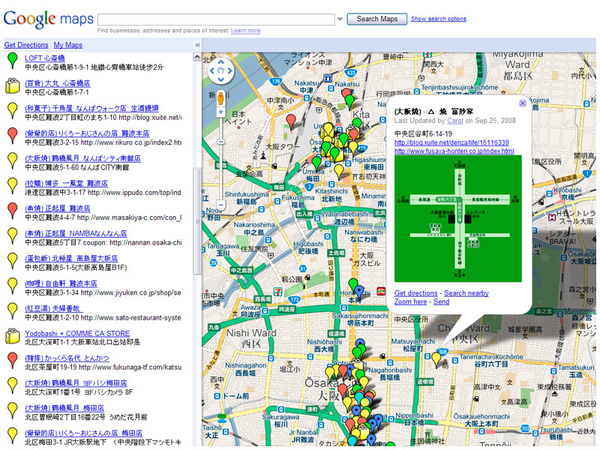Image resolution: width=600 pixels, height=450 pixels.
Task: Click the yellow pin beside the jiyuken.co.jp entry
Action: point(13,286)
